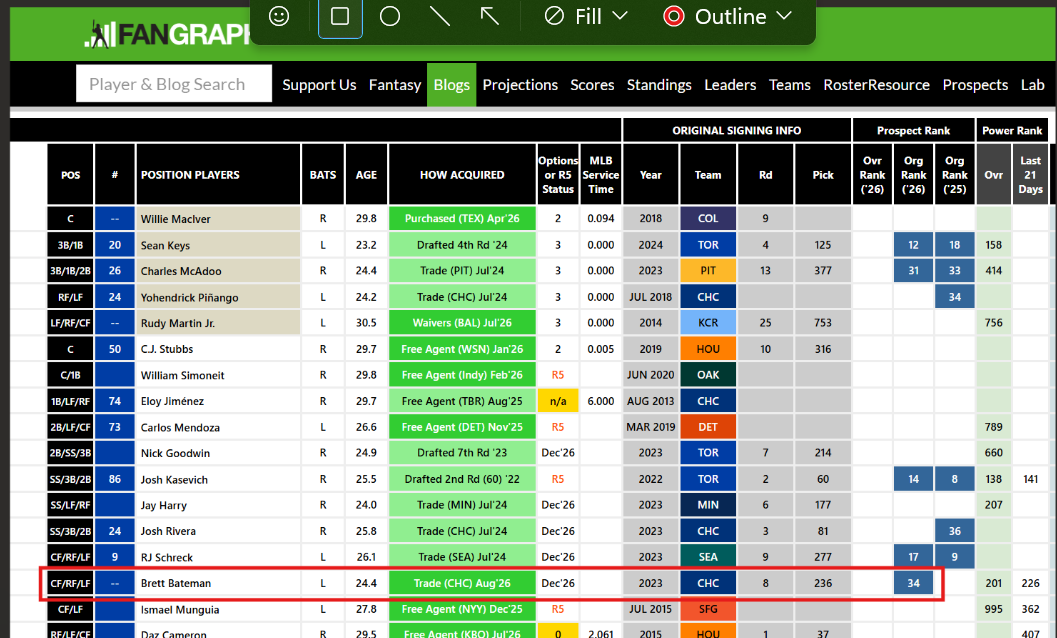Image resolution: width=1057 pixels, height=638 pixels.
Task: Open the Support Us menu
Action: (x=319, y=85)
